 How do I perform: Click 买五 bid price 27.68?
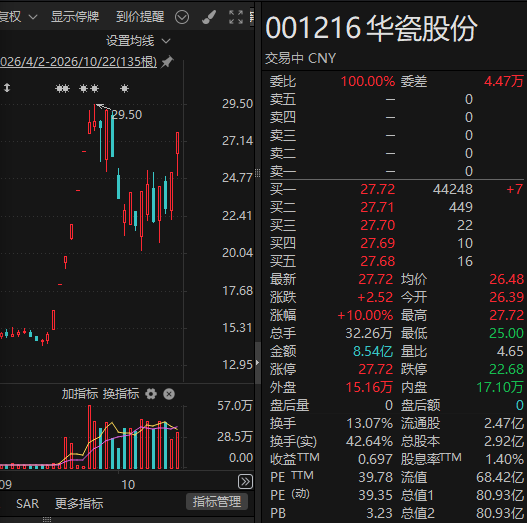pos(378,262)
